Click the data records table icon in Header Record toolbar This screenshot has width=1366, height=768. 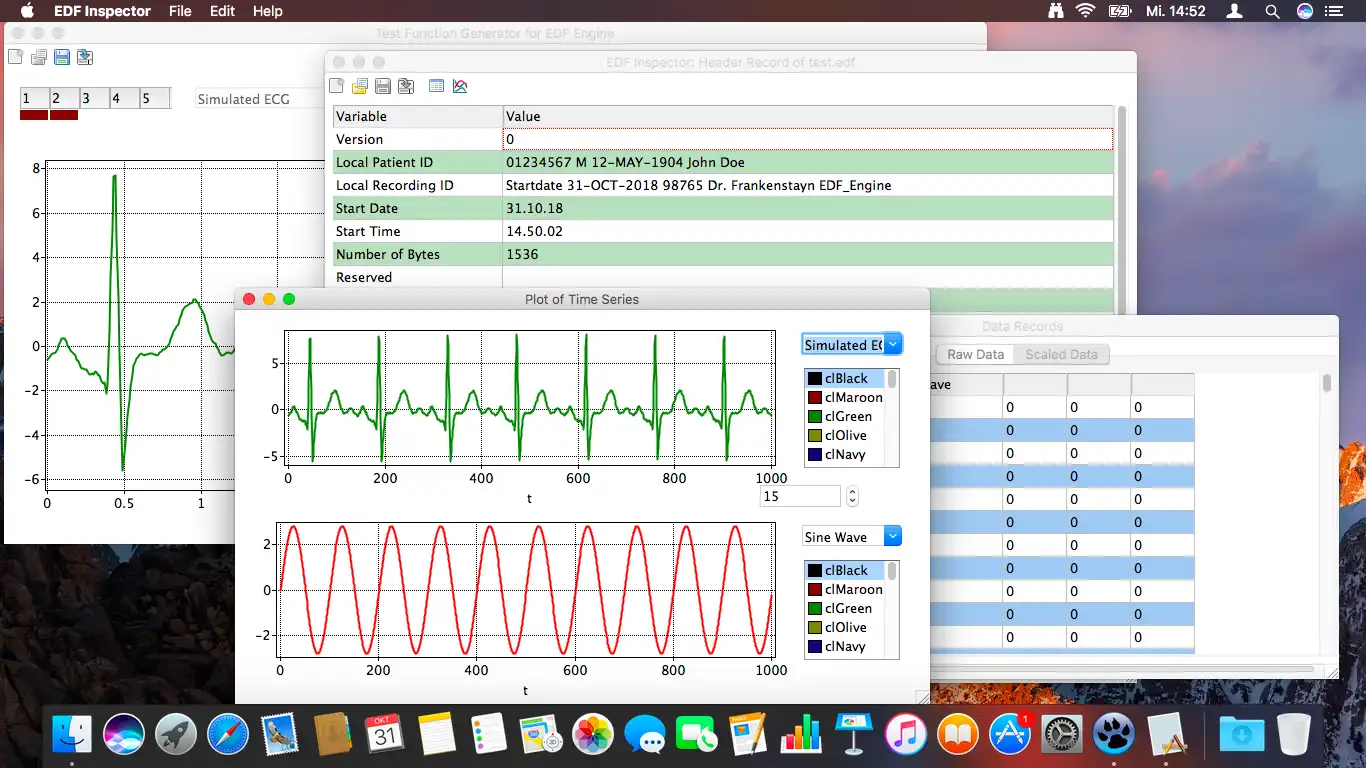(436, 86)
